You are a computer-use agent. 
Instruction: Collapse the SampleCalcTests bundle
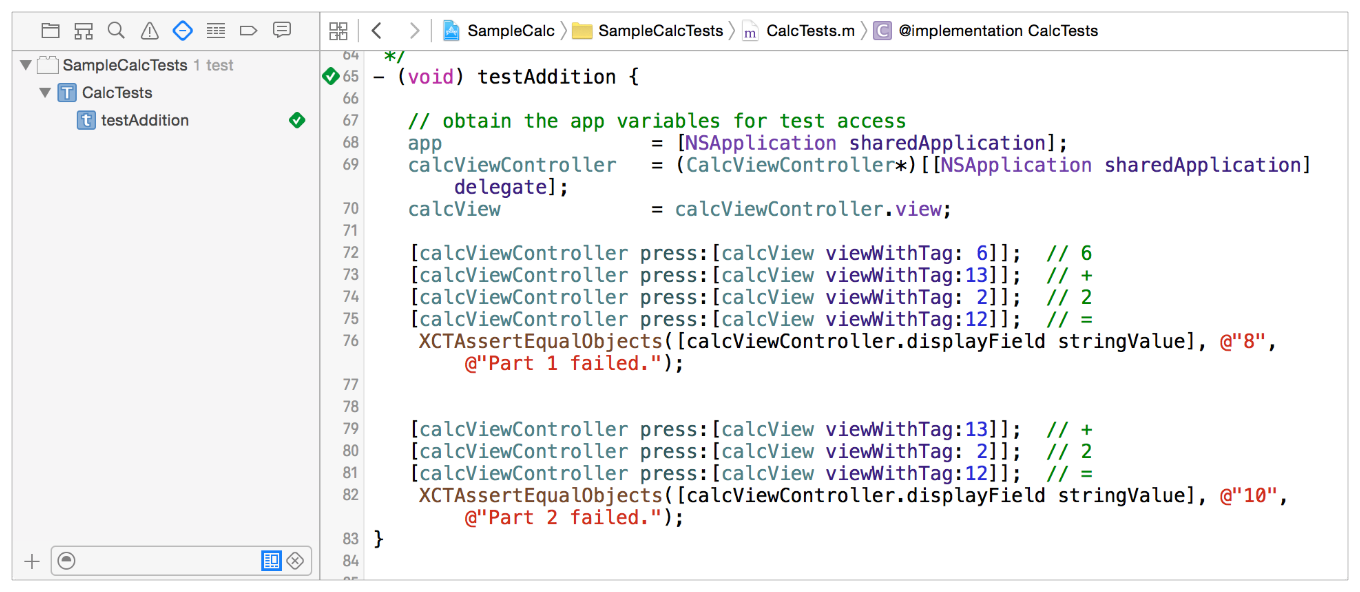(26, 65)
